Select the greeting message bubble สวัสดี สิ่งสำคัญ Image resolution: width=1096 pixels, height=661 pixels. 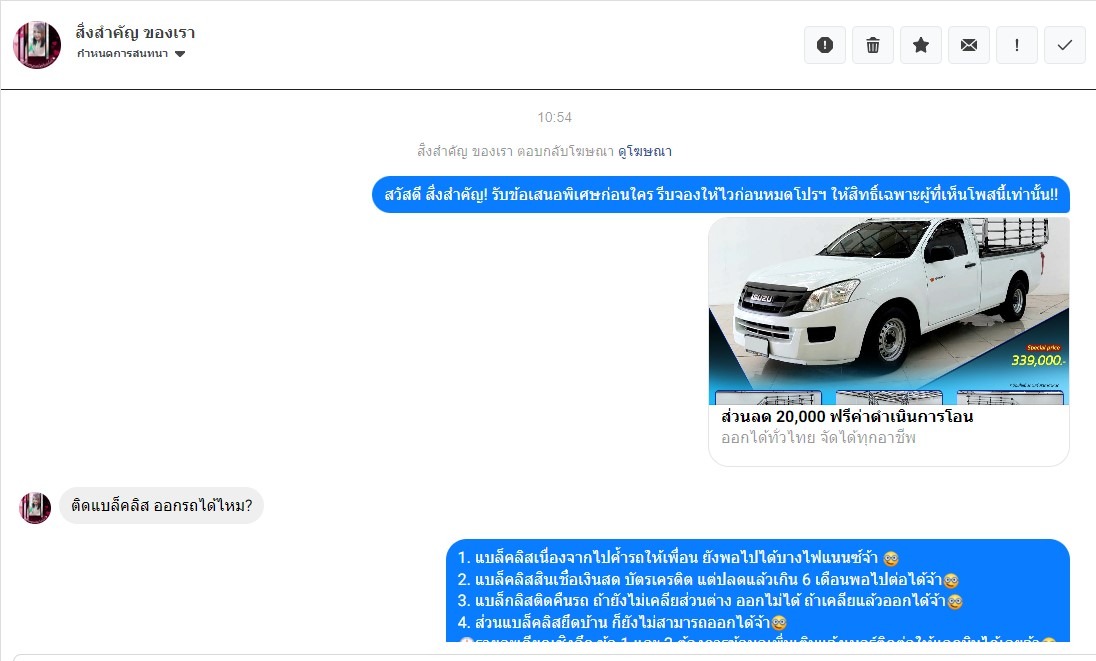(x=720, y=195)
